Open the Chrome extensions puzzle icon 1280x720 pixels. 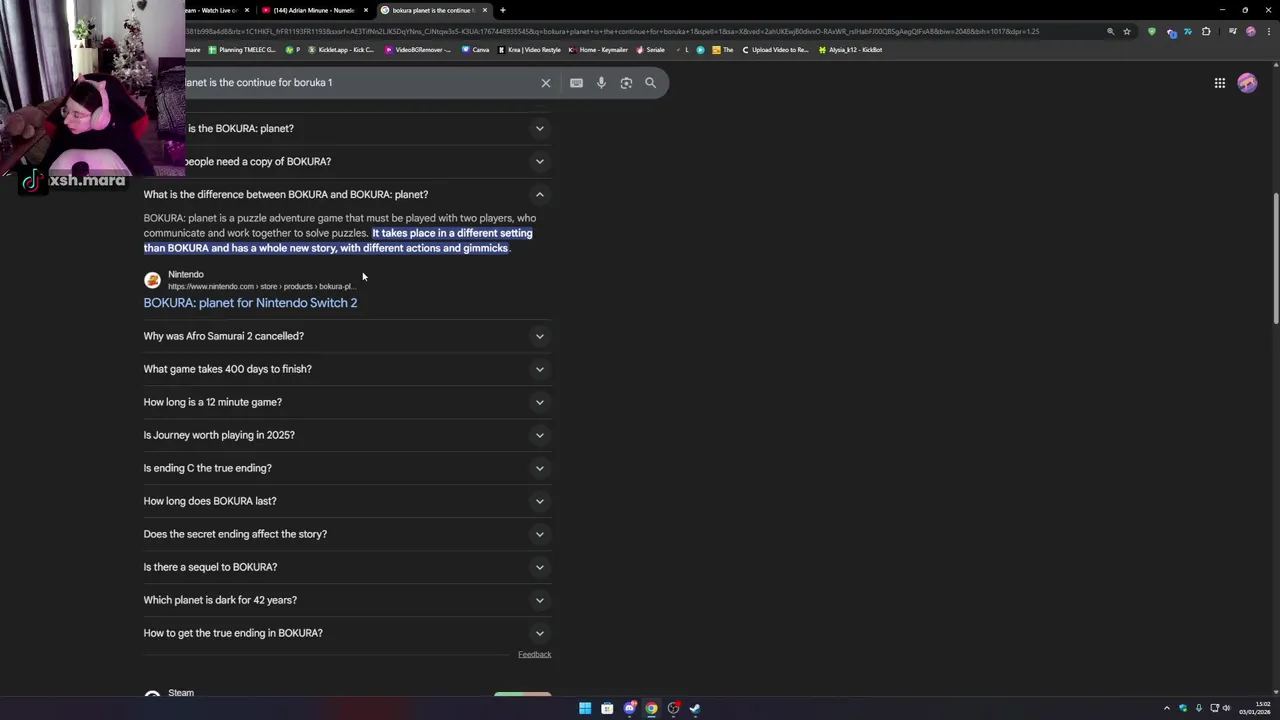pyautogui.click(x=1206, y=31)
